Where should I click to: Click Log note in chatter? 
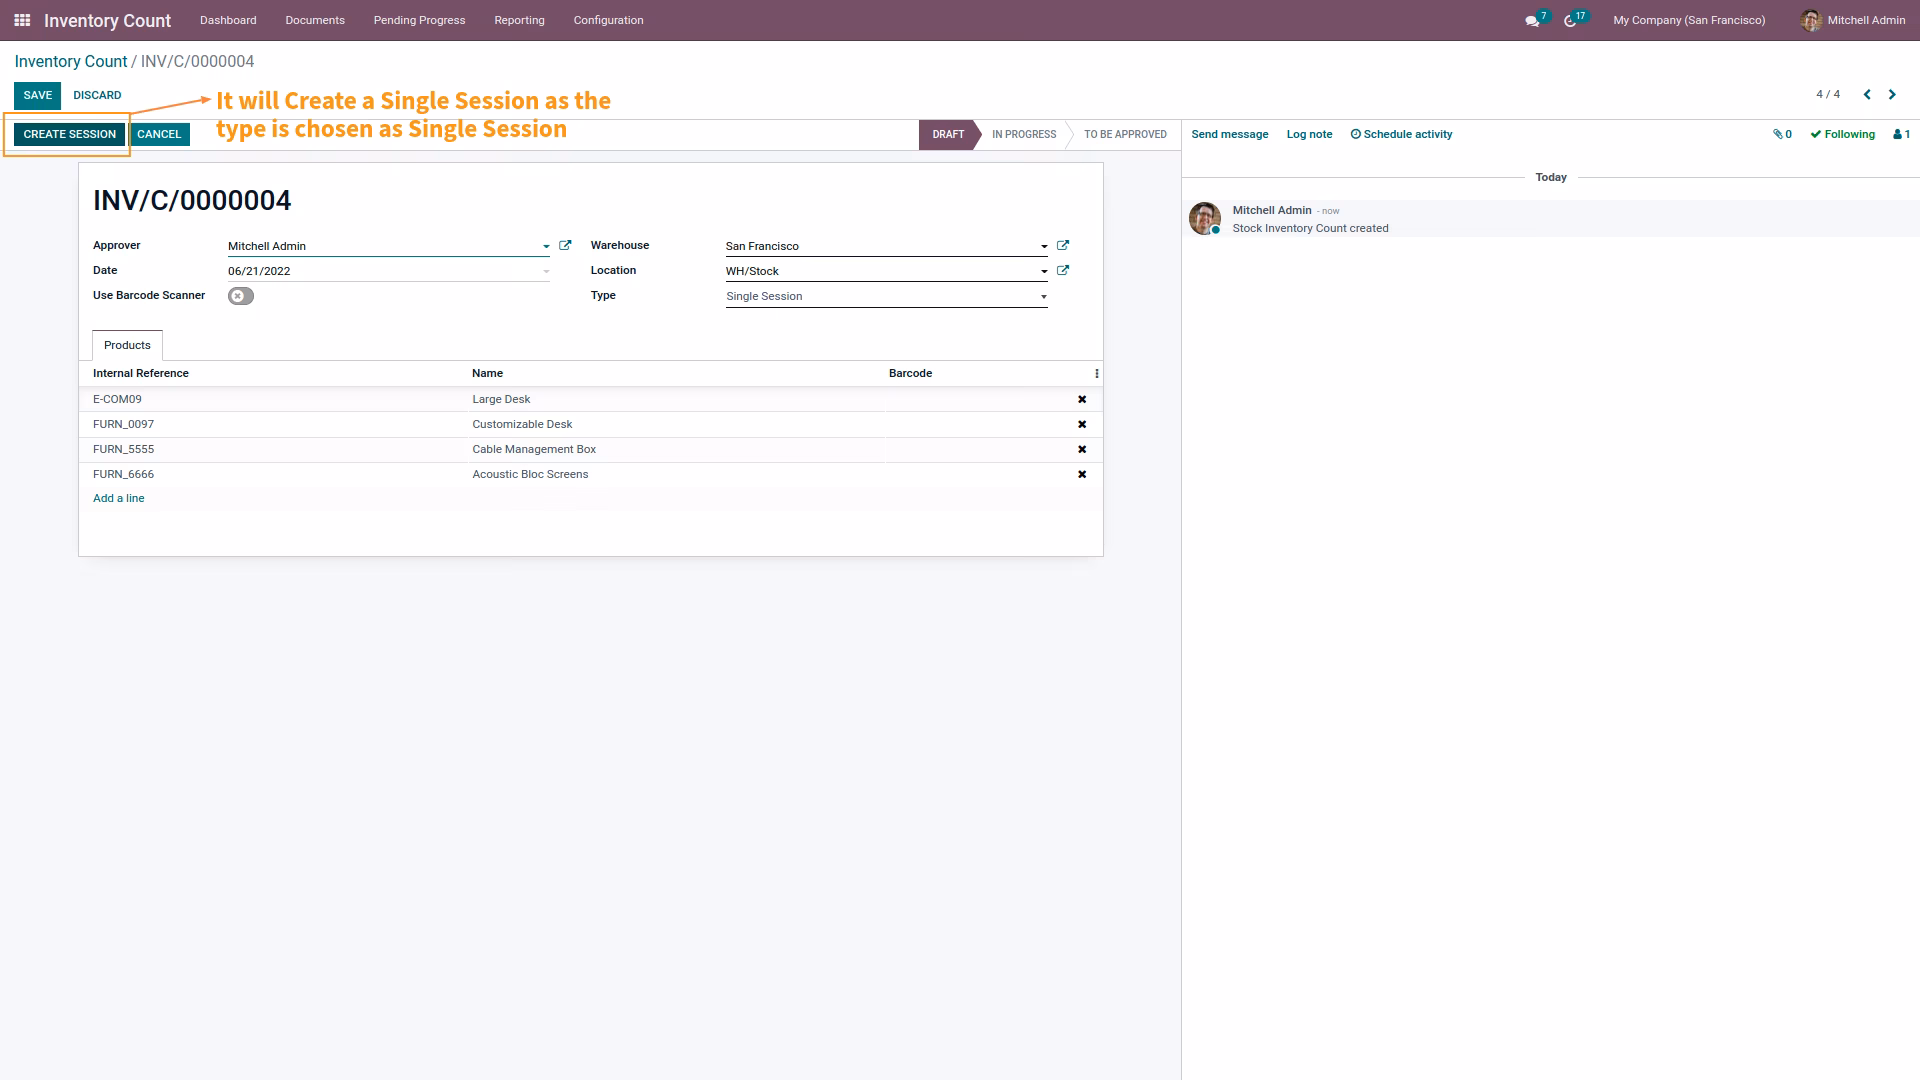1309,134
